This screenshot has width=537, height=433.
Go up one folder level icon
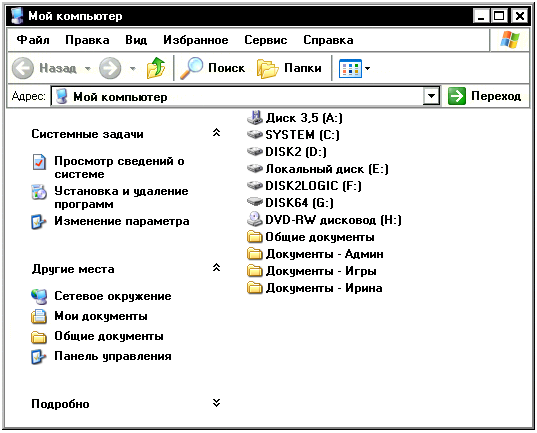coord(156,68)
